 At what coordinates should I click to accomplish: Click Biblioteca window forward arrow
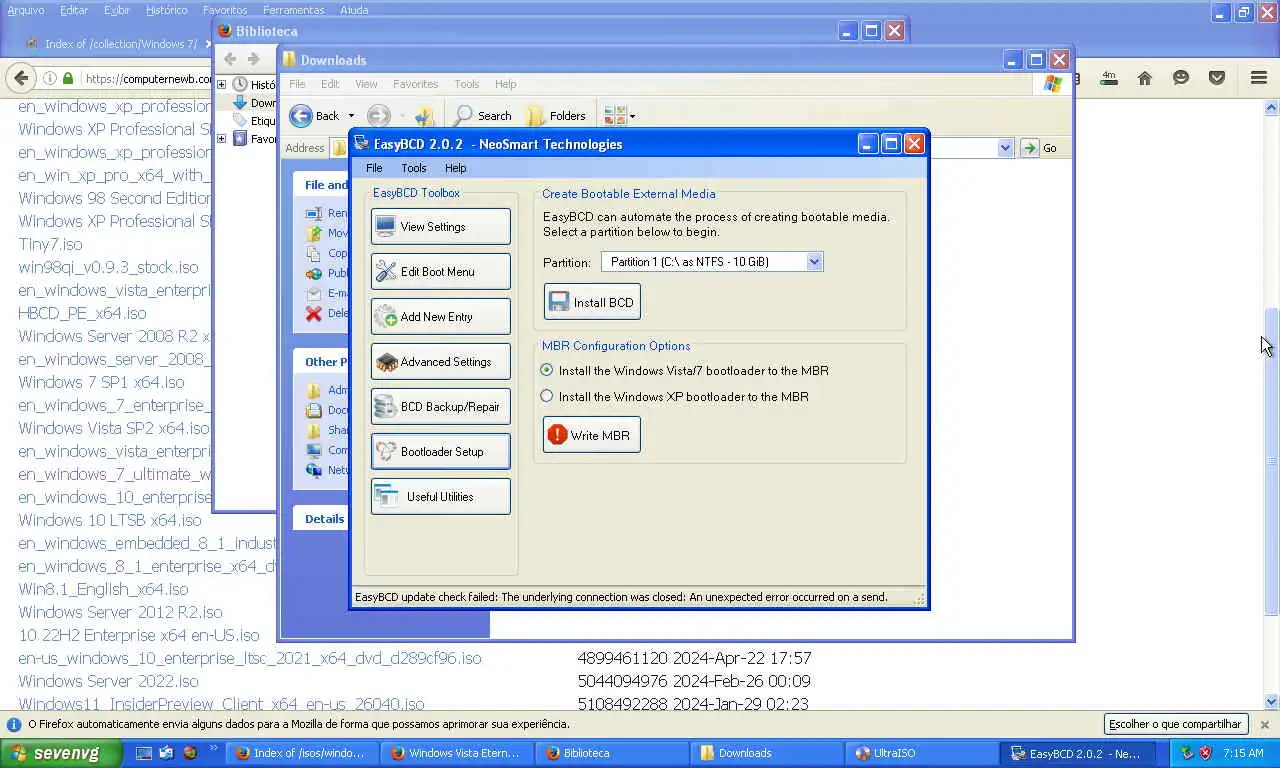(x=254, y=59)
